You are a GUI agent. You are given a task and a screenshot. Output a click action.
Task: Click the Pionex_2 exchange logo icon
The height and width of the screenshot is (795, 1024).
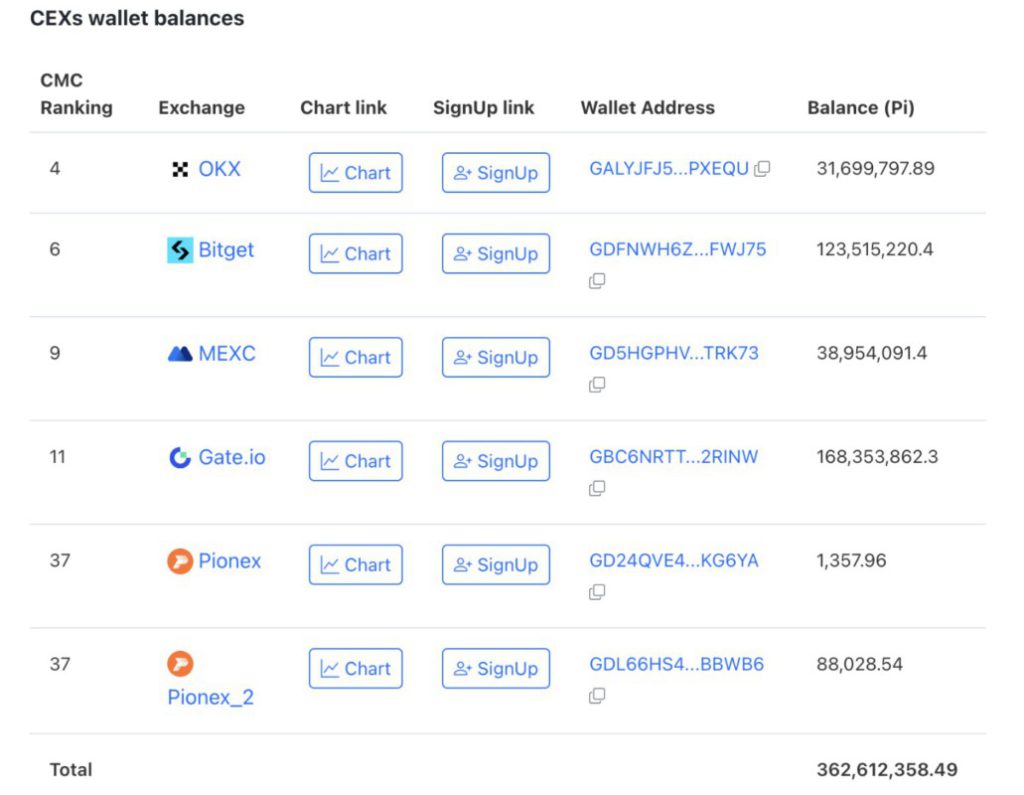pos(180,664)
